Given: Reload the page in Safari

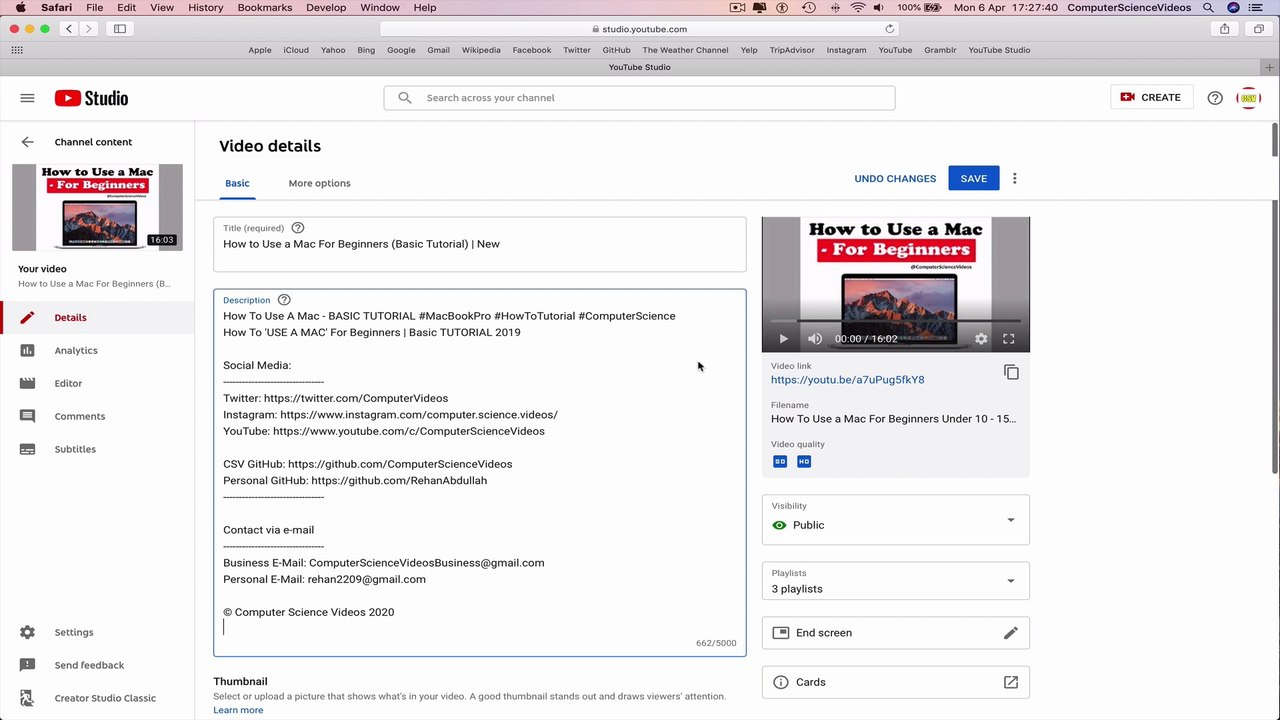Looking at the screenshot, I should pyautogui.click(x=889, y=29).
